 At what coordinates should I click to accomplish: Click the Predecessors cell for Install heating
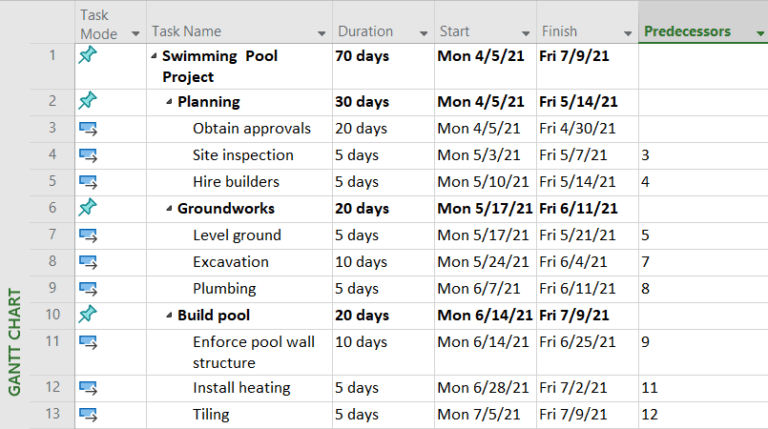coord(702,387)
